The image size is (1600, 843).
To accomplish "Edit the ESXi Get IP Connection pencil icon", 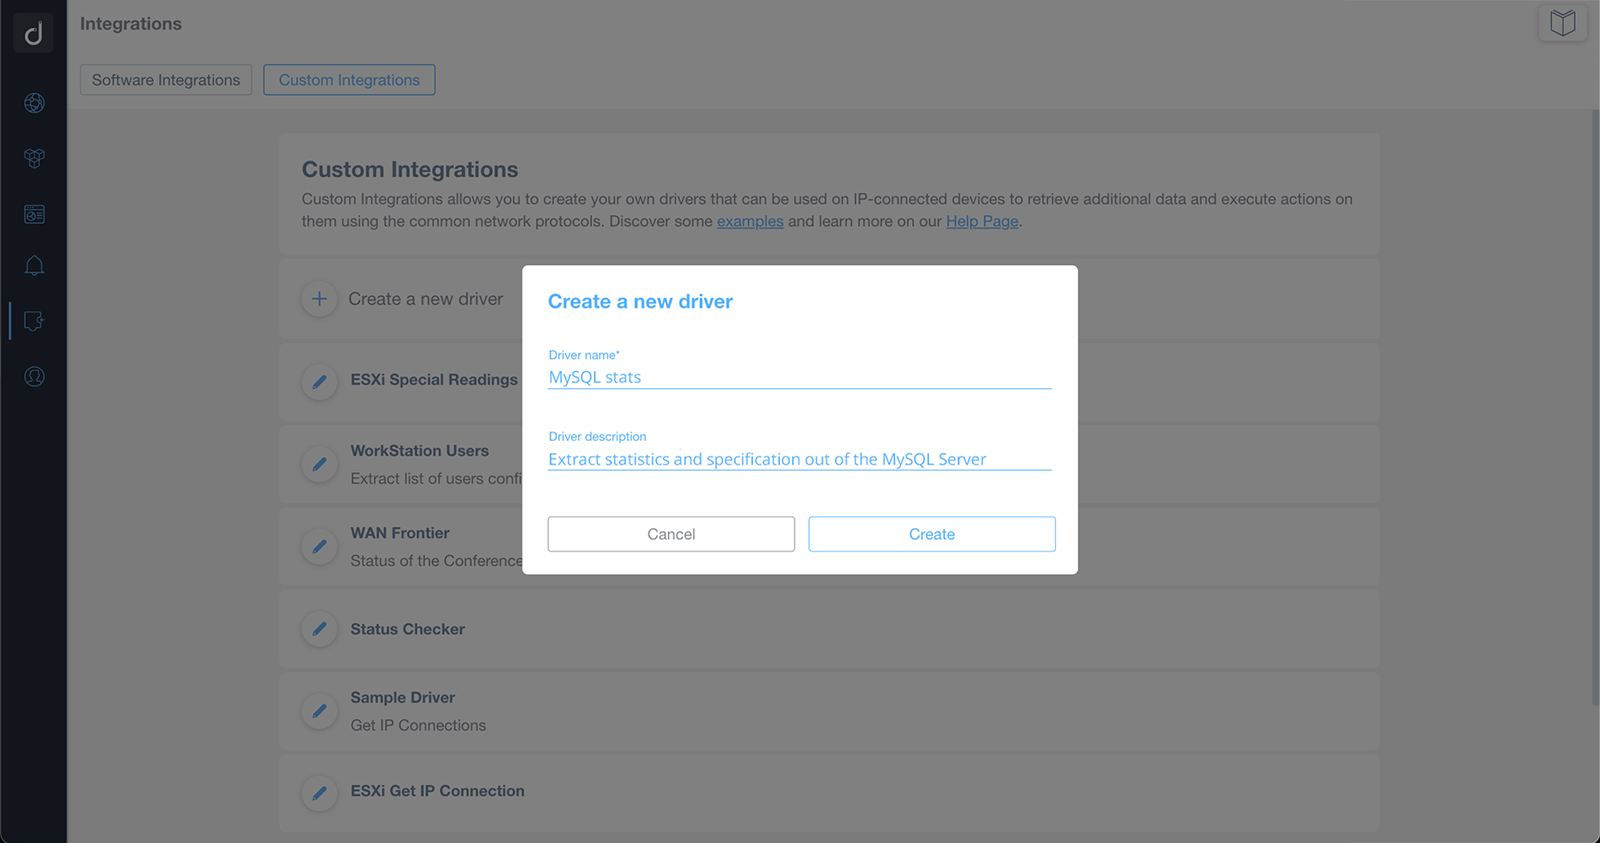I will click(319, 793).
